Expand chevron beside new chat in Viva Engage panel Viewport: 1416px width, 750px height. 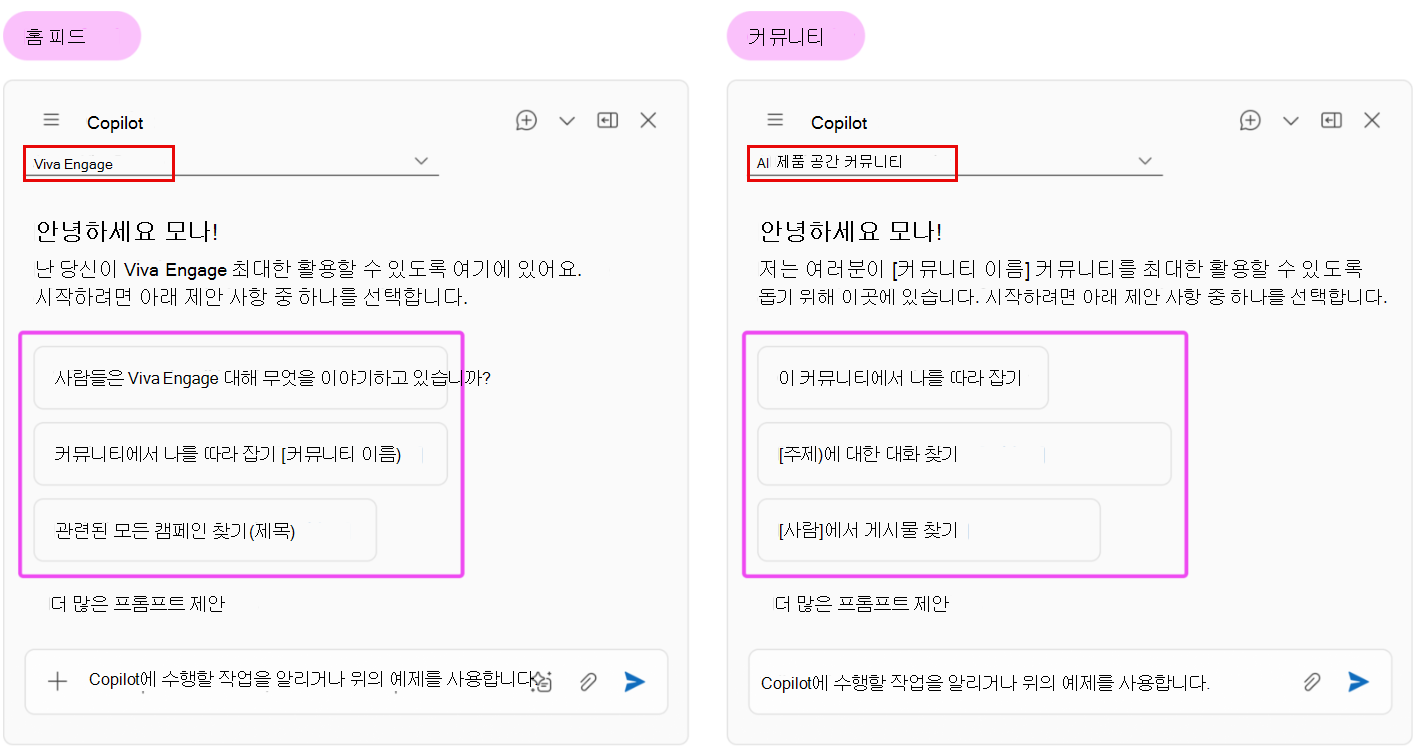click(567, 121)
